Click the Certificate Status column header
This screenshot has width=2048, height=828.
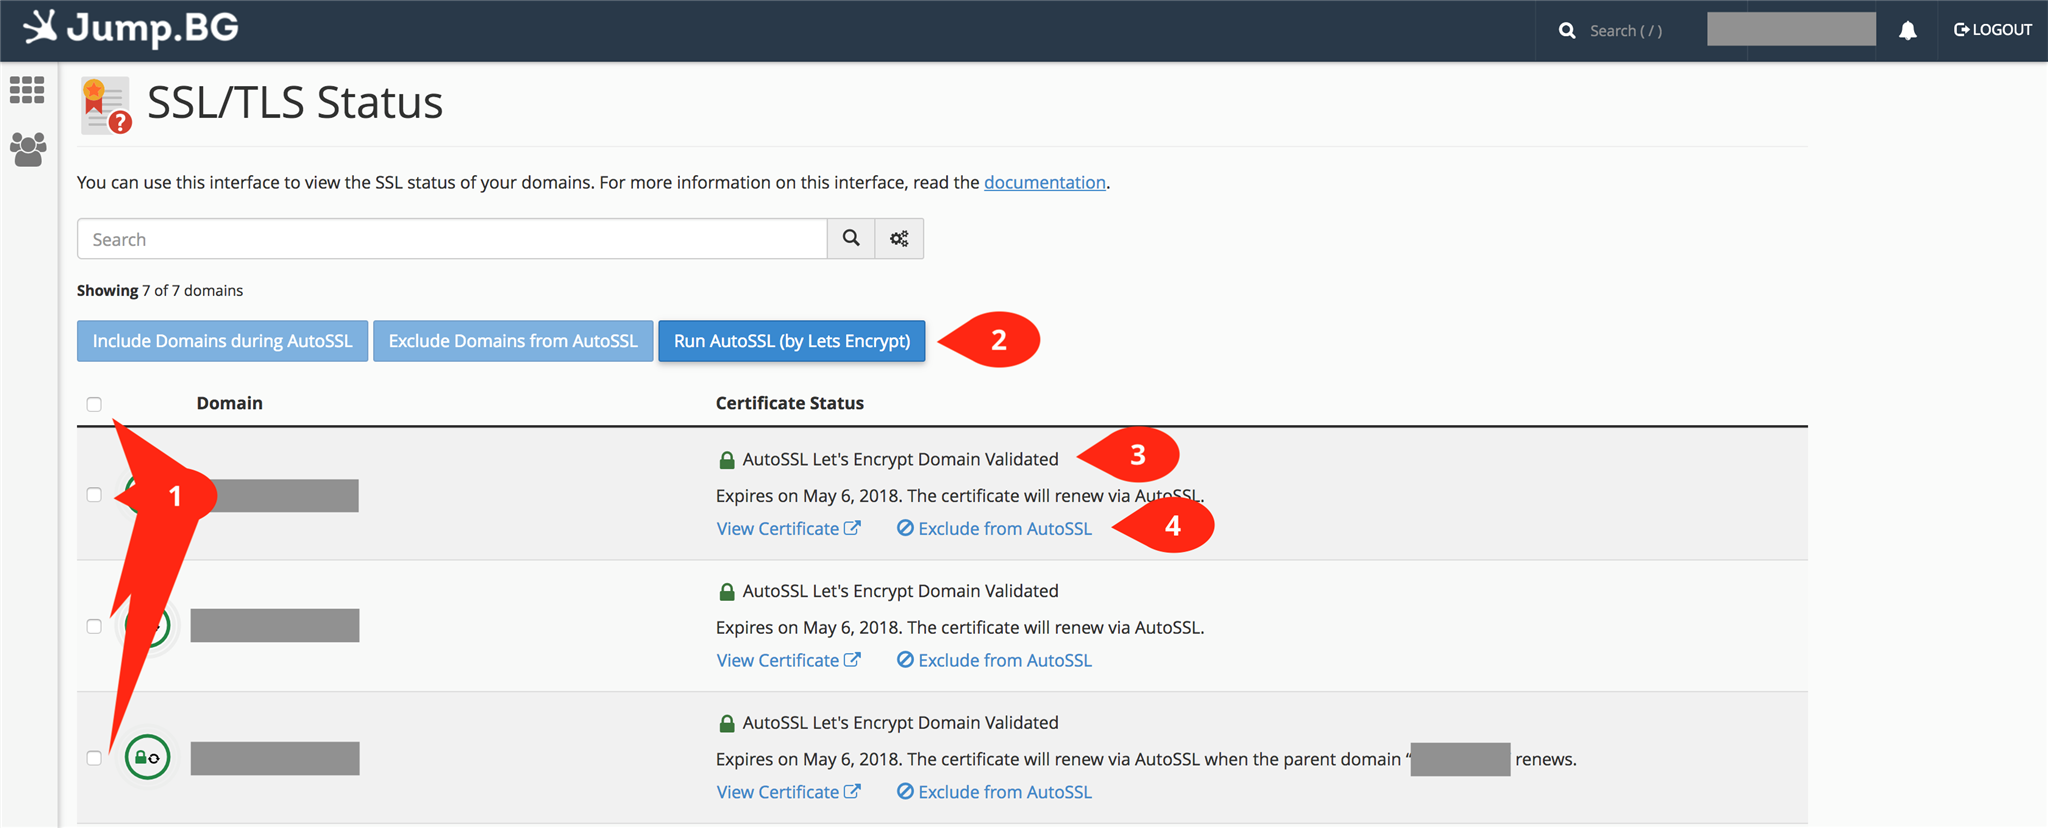[790, 403]
